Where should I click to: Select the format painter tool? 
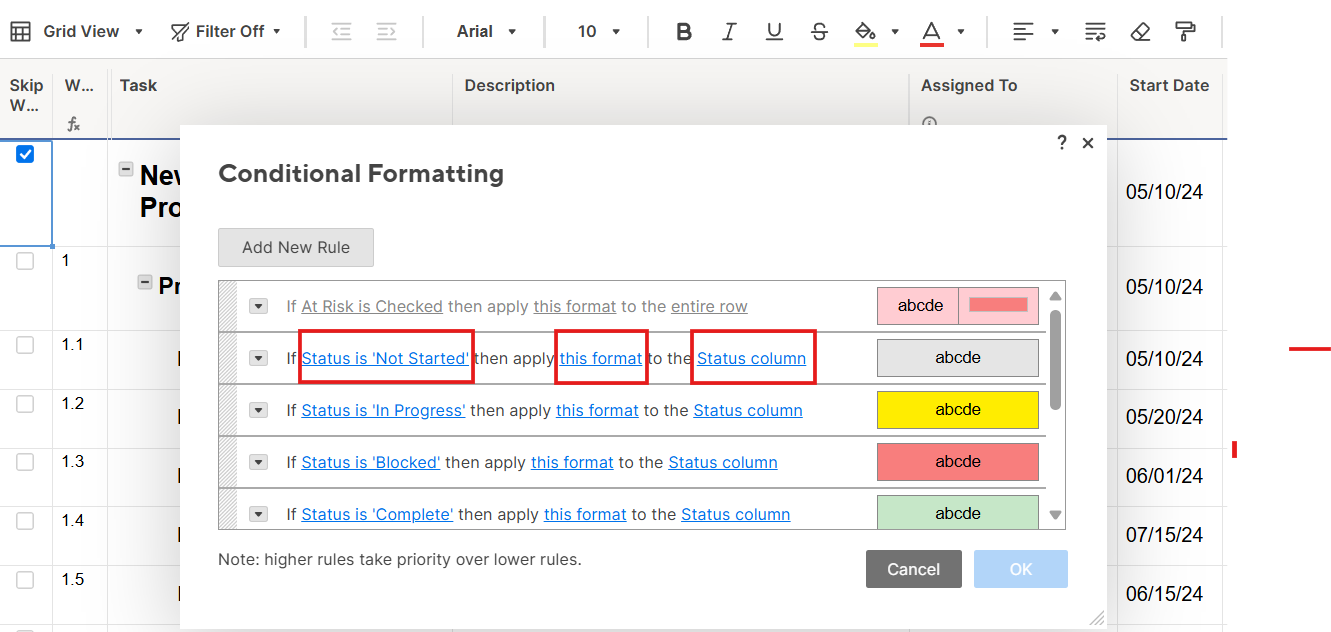(x=1186, y=32)
